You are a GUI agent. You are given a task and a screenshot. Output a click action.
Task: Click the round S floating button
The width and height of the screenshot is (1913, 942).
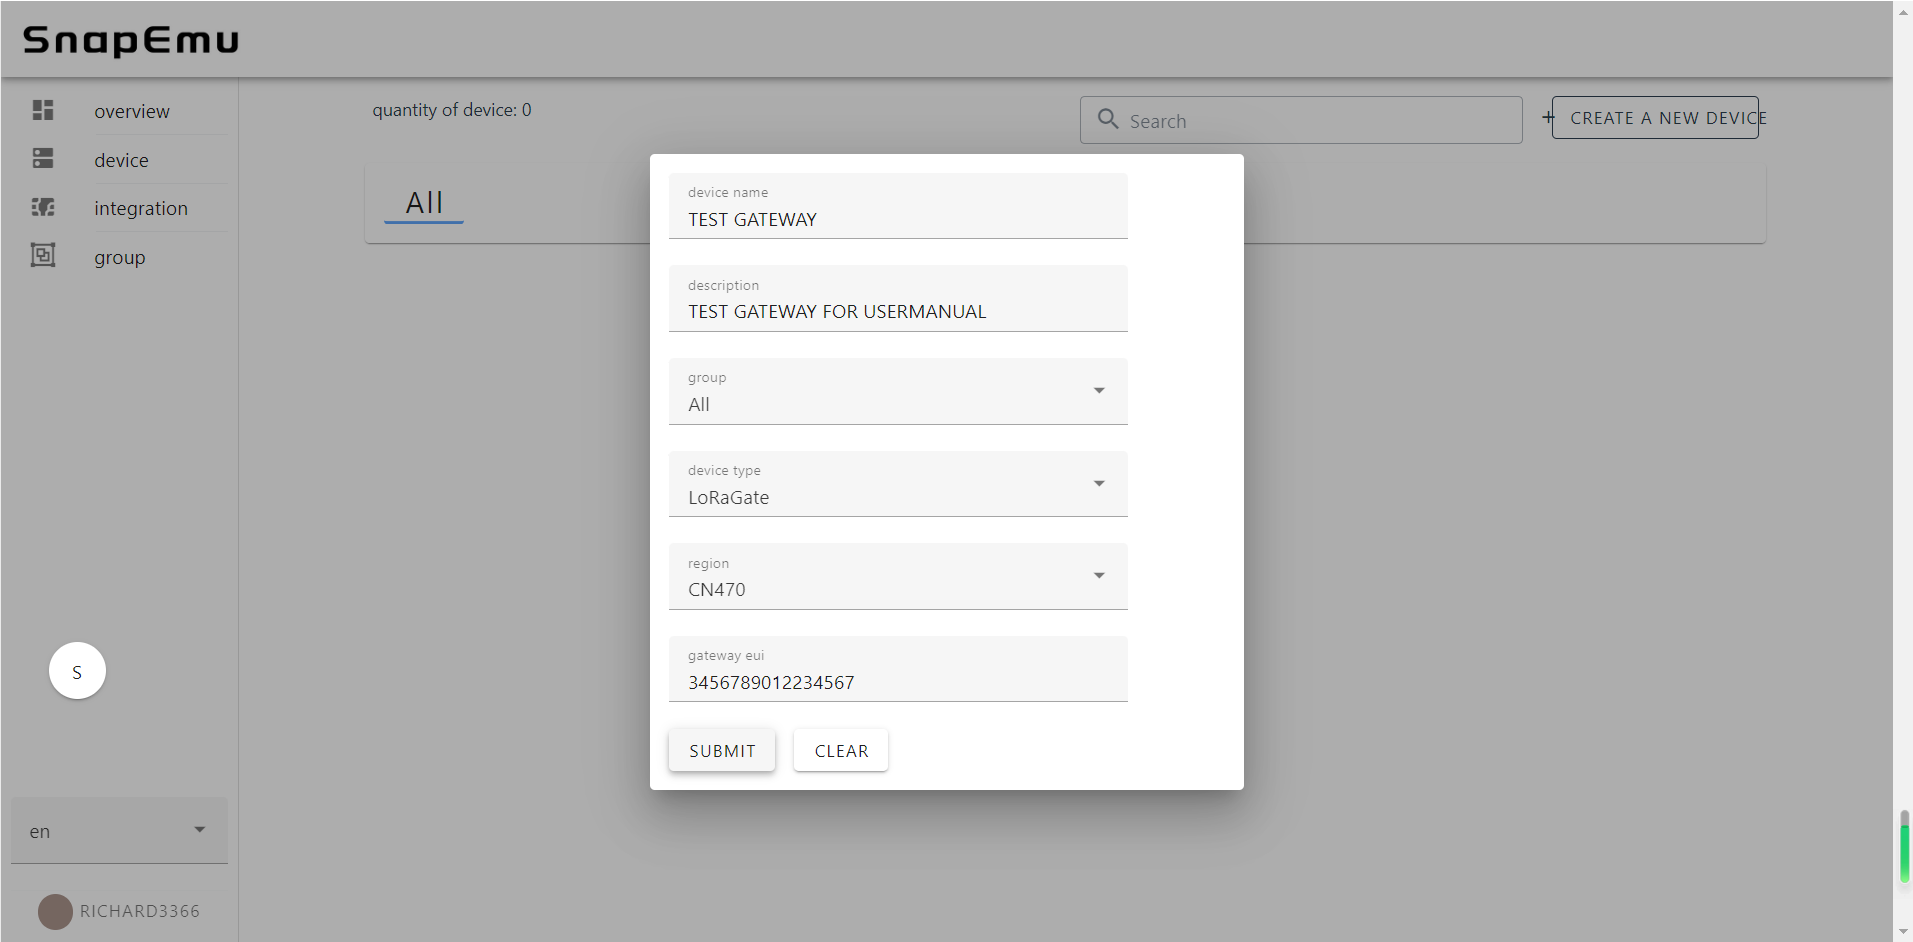[x=77, y=671]
